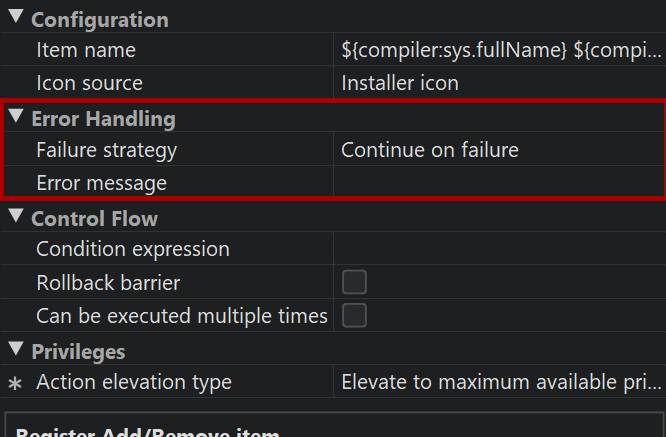The height and width of the screenshot is (437, 666).
Task: Select the Condition expression property label
Action: coord(133,249)
